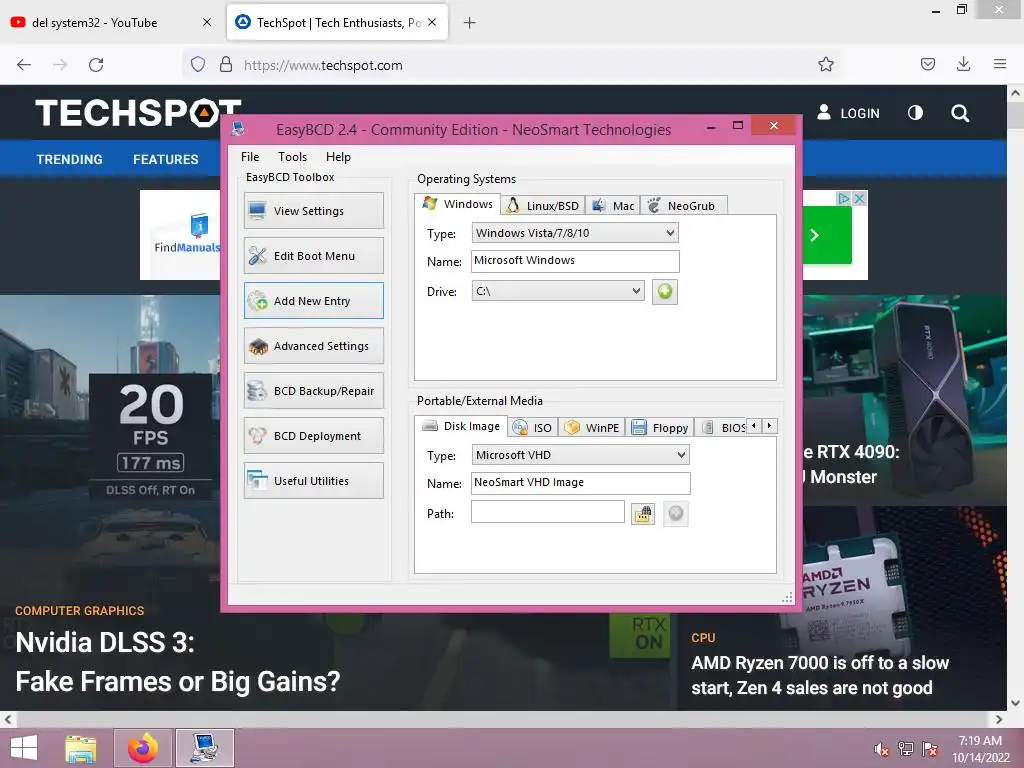Click the Firefox address bar URL

(323, 65)
